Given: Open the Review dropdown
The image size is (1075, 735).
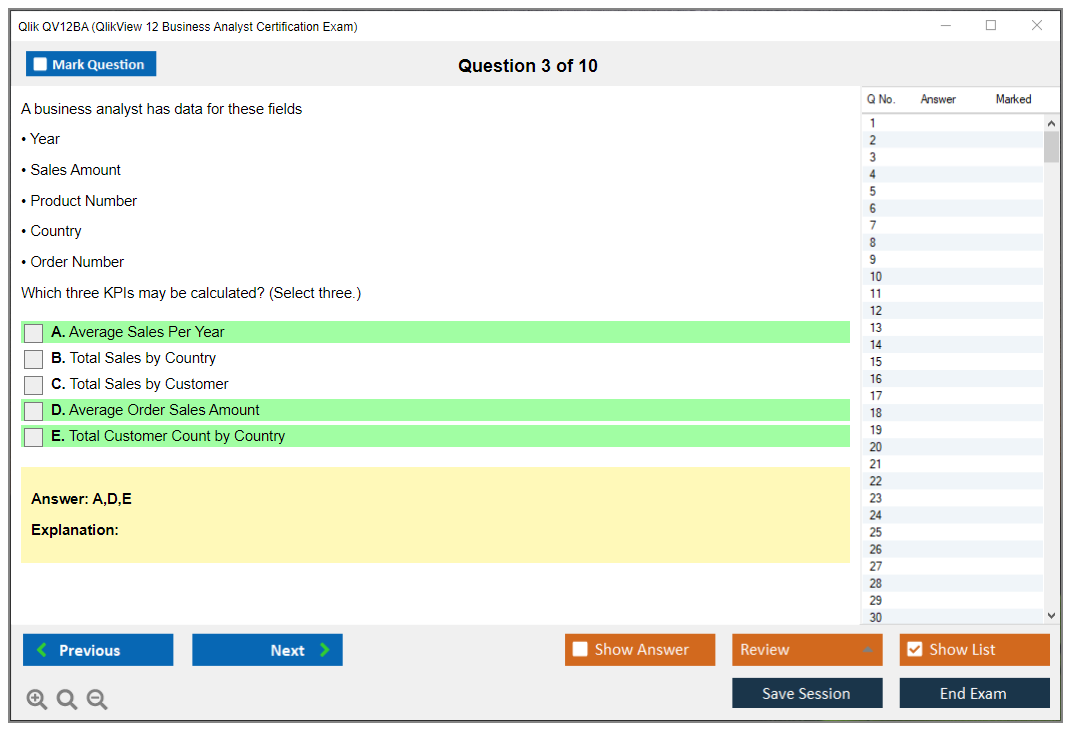Looking at the screenshot, I should pos(806,650).
